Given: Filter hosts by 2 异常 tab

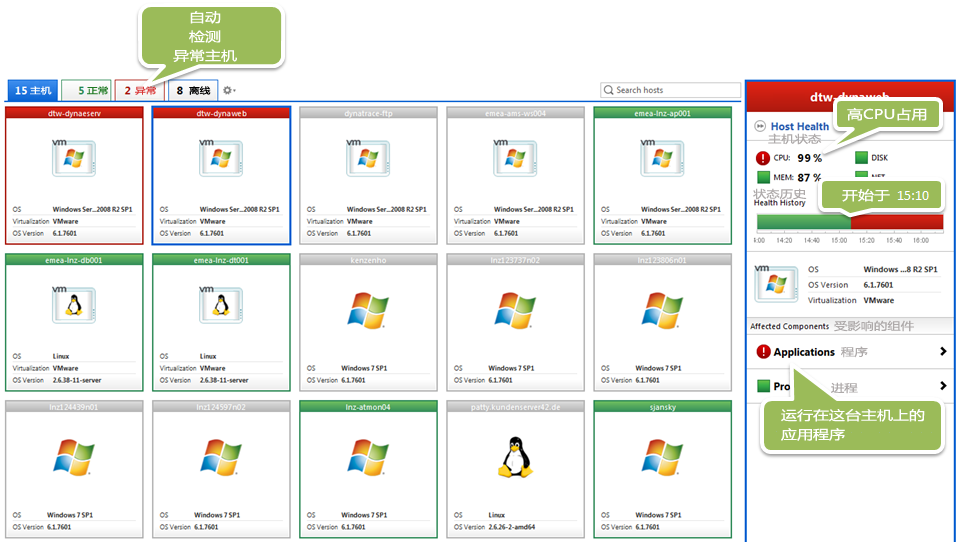Looking at the screenshot, I should [x=140, y=91].
